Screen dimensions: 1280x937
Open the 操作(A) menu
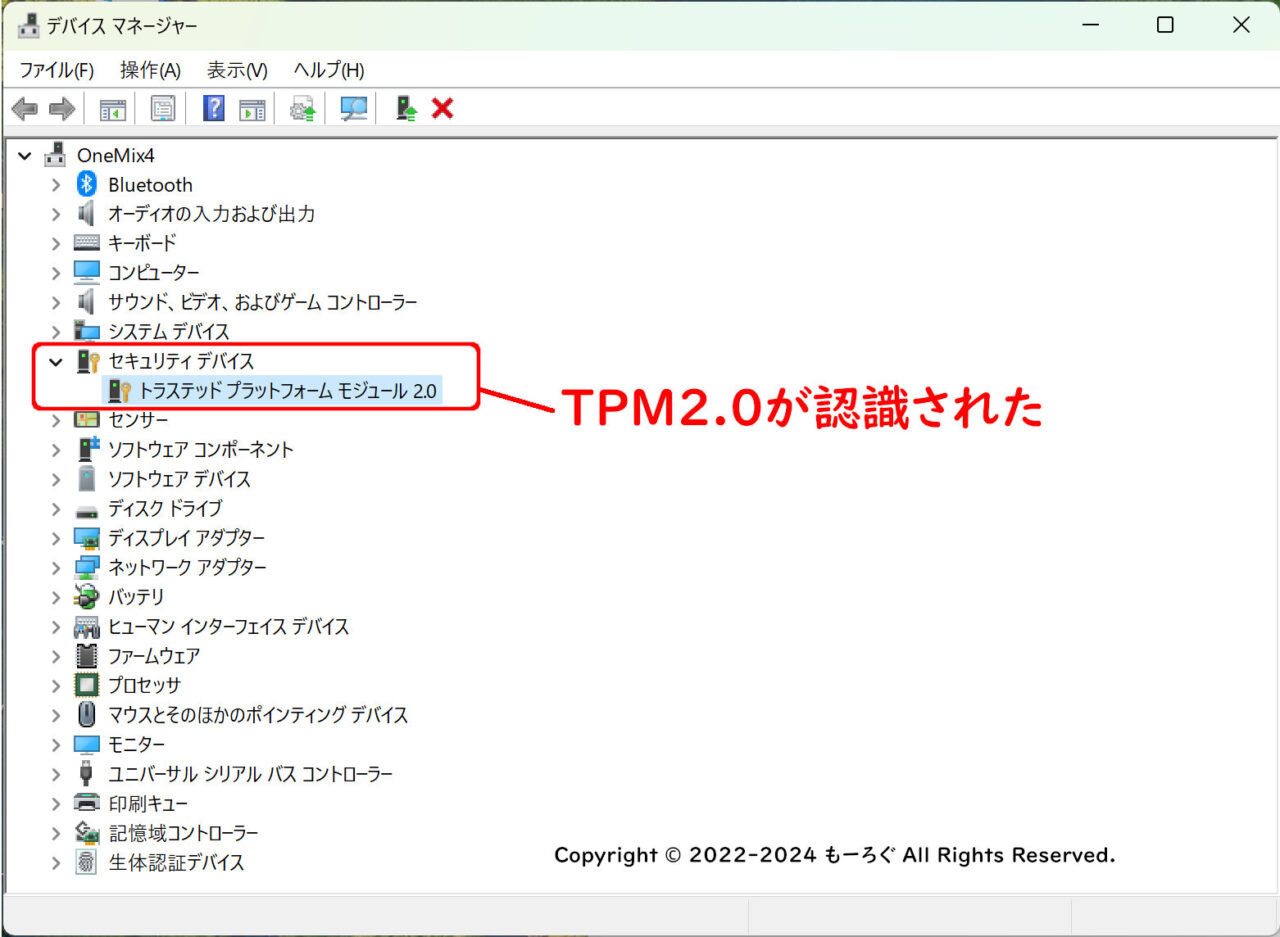click(150, 70)
